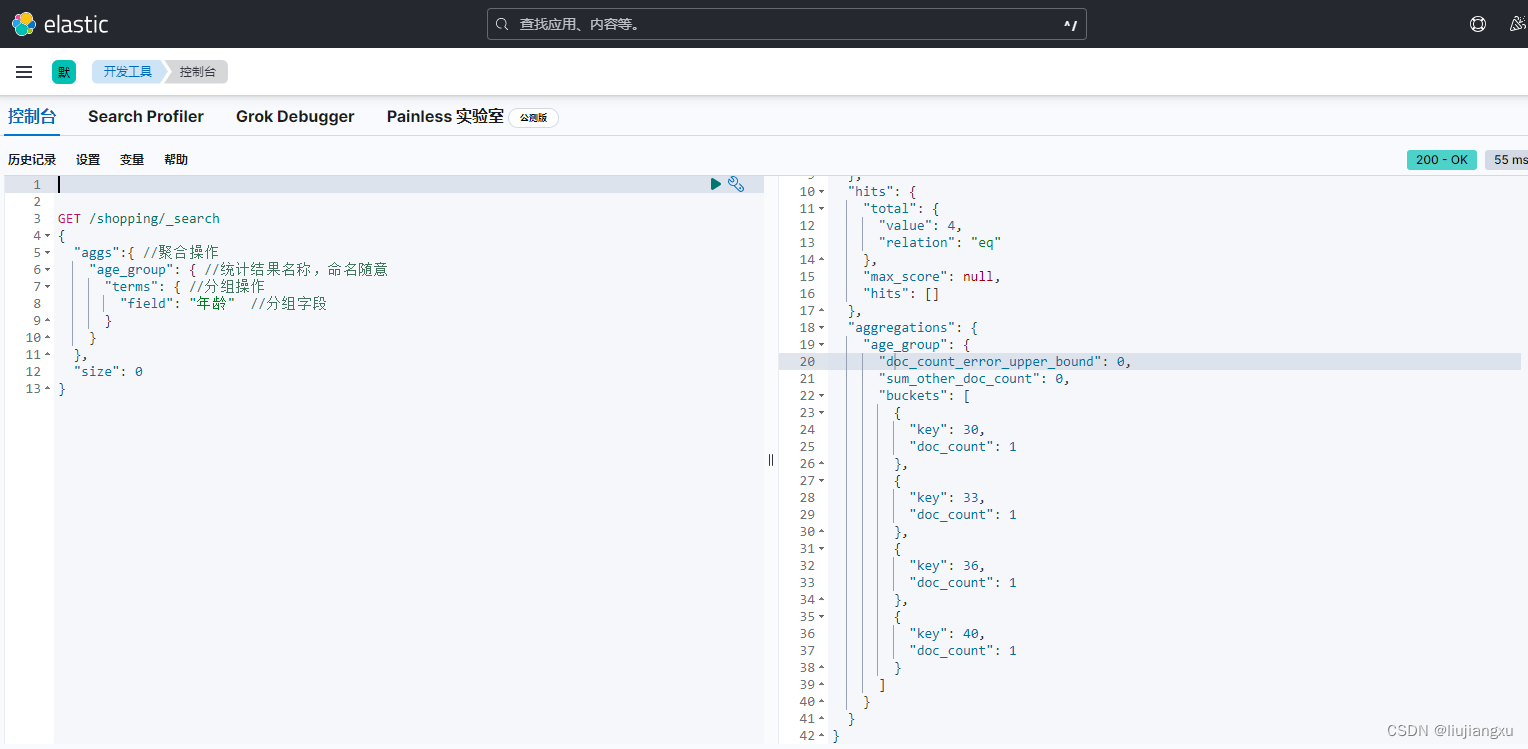
Task: Collapse request line 4 opening brace
Action: [47, 236]
